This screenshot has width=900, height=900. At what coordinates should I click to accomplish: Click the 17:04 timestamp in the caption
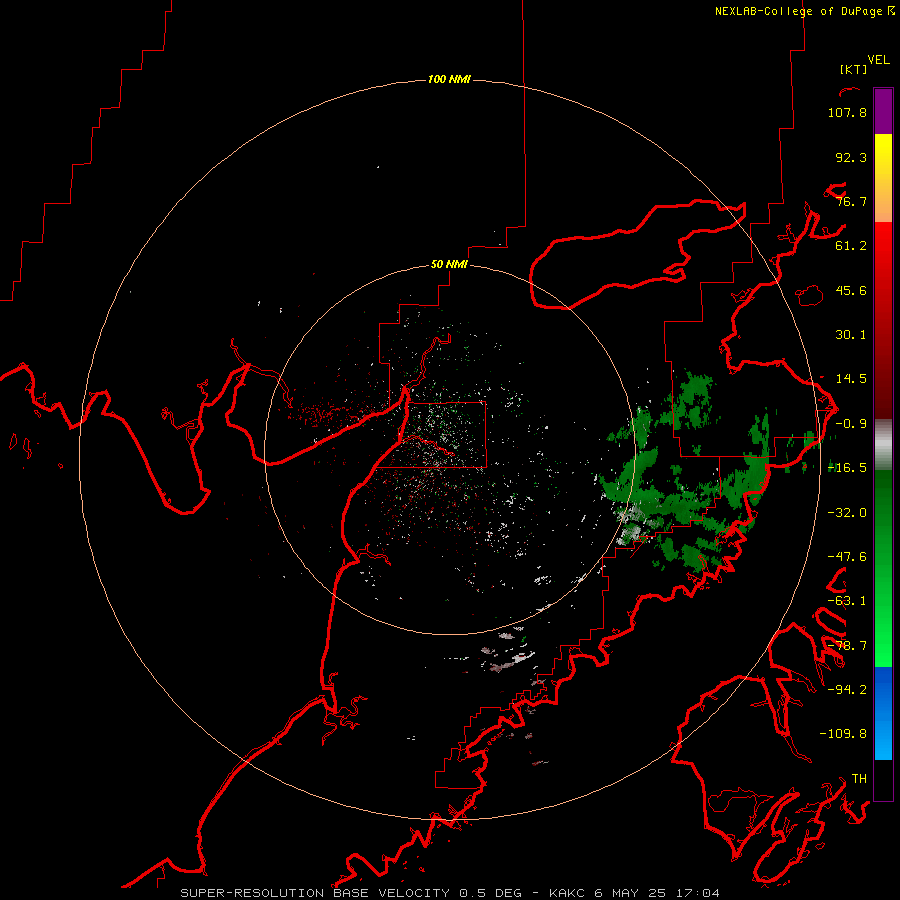point(698,893)
